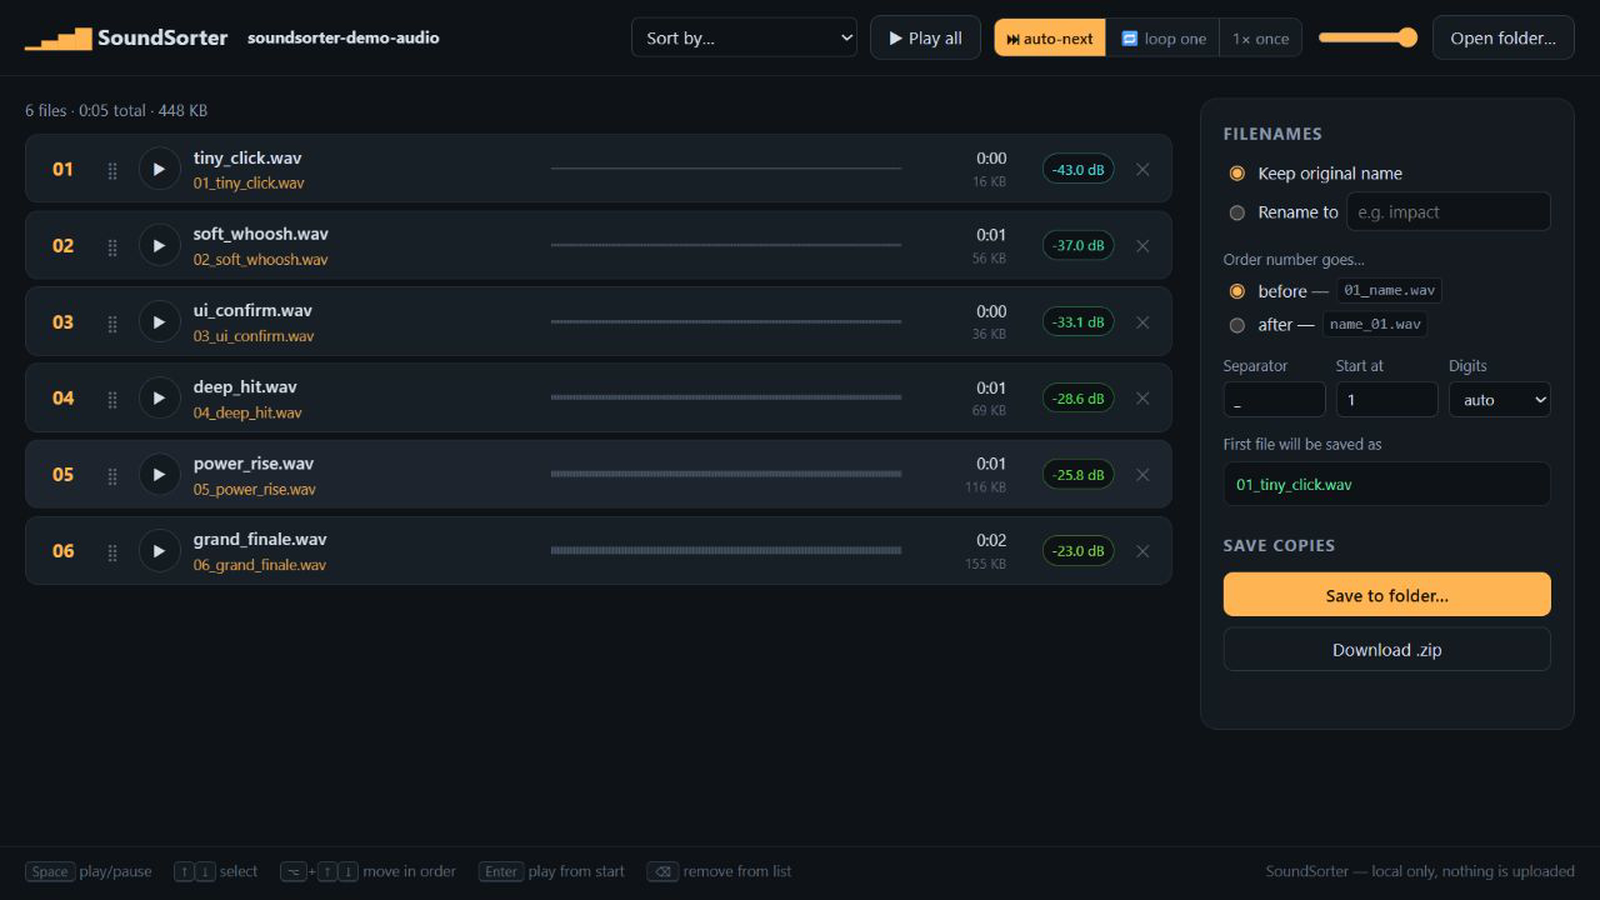This screenshot has width=1600, height=900.
Task: Click the -28.6 dB loudness badge
Action: coord(1078,398)
